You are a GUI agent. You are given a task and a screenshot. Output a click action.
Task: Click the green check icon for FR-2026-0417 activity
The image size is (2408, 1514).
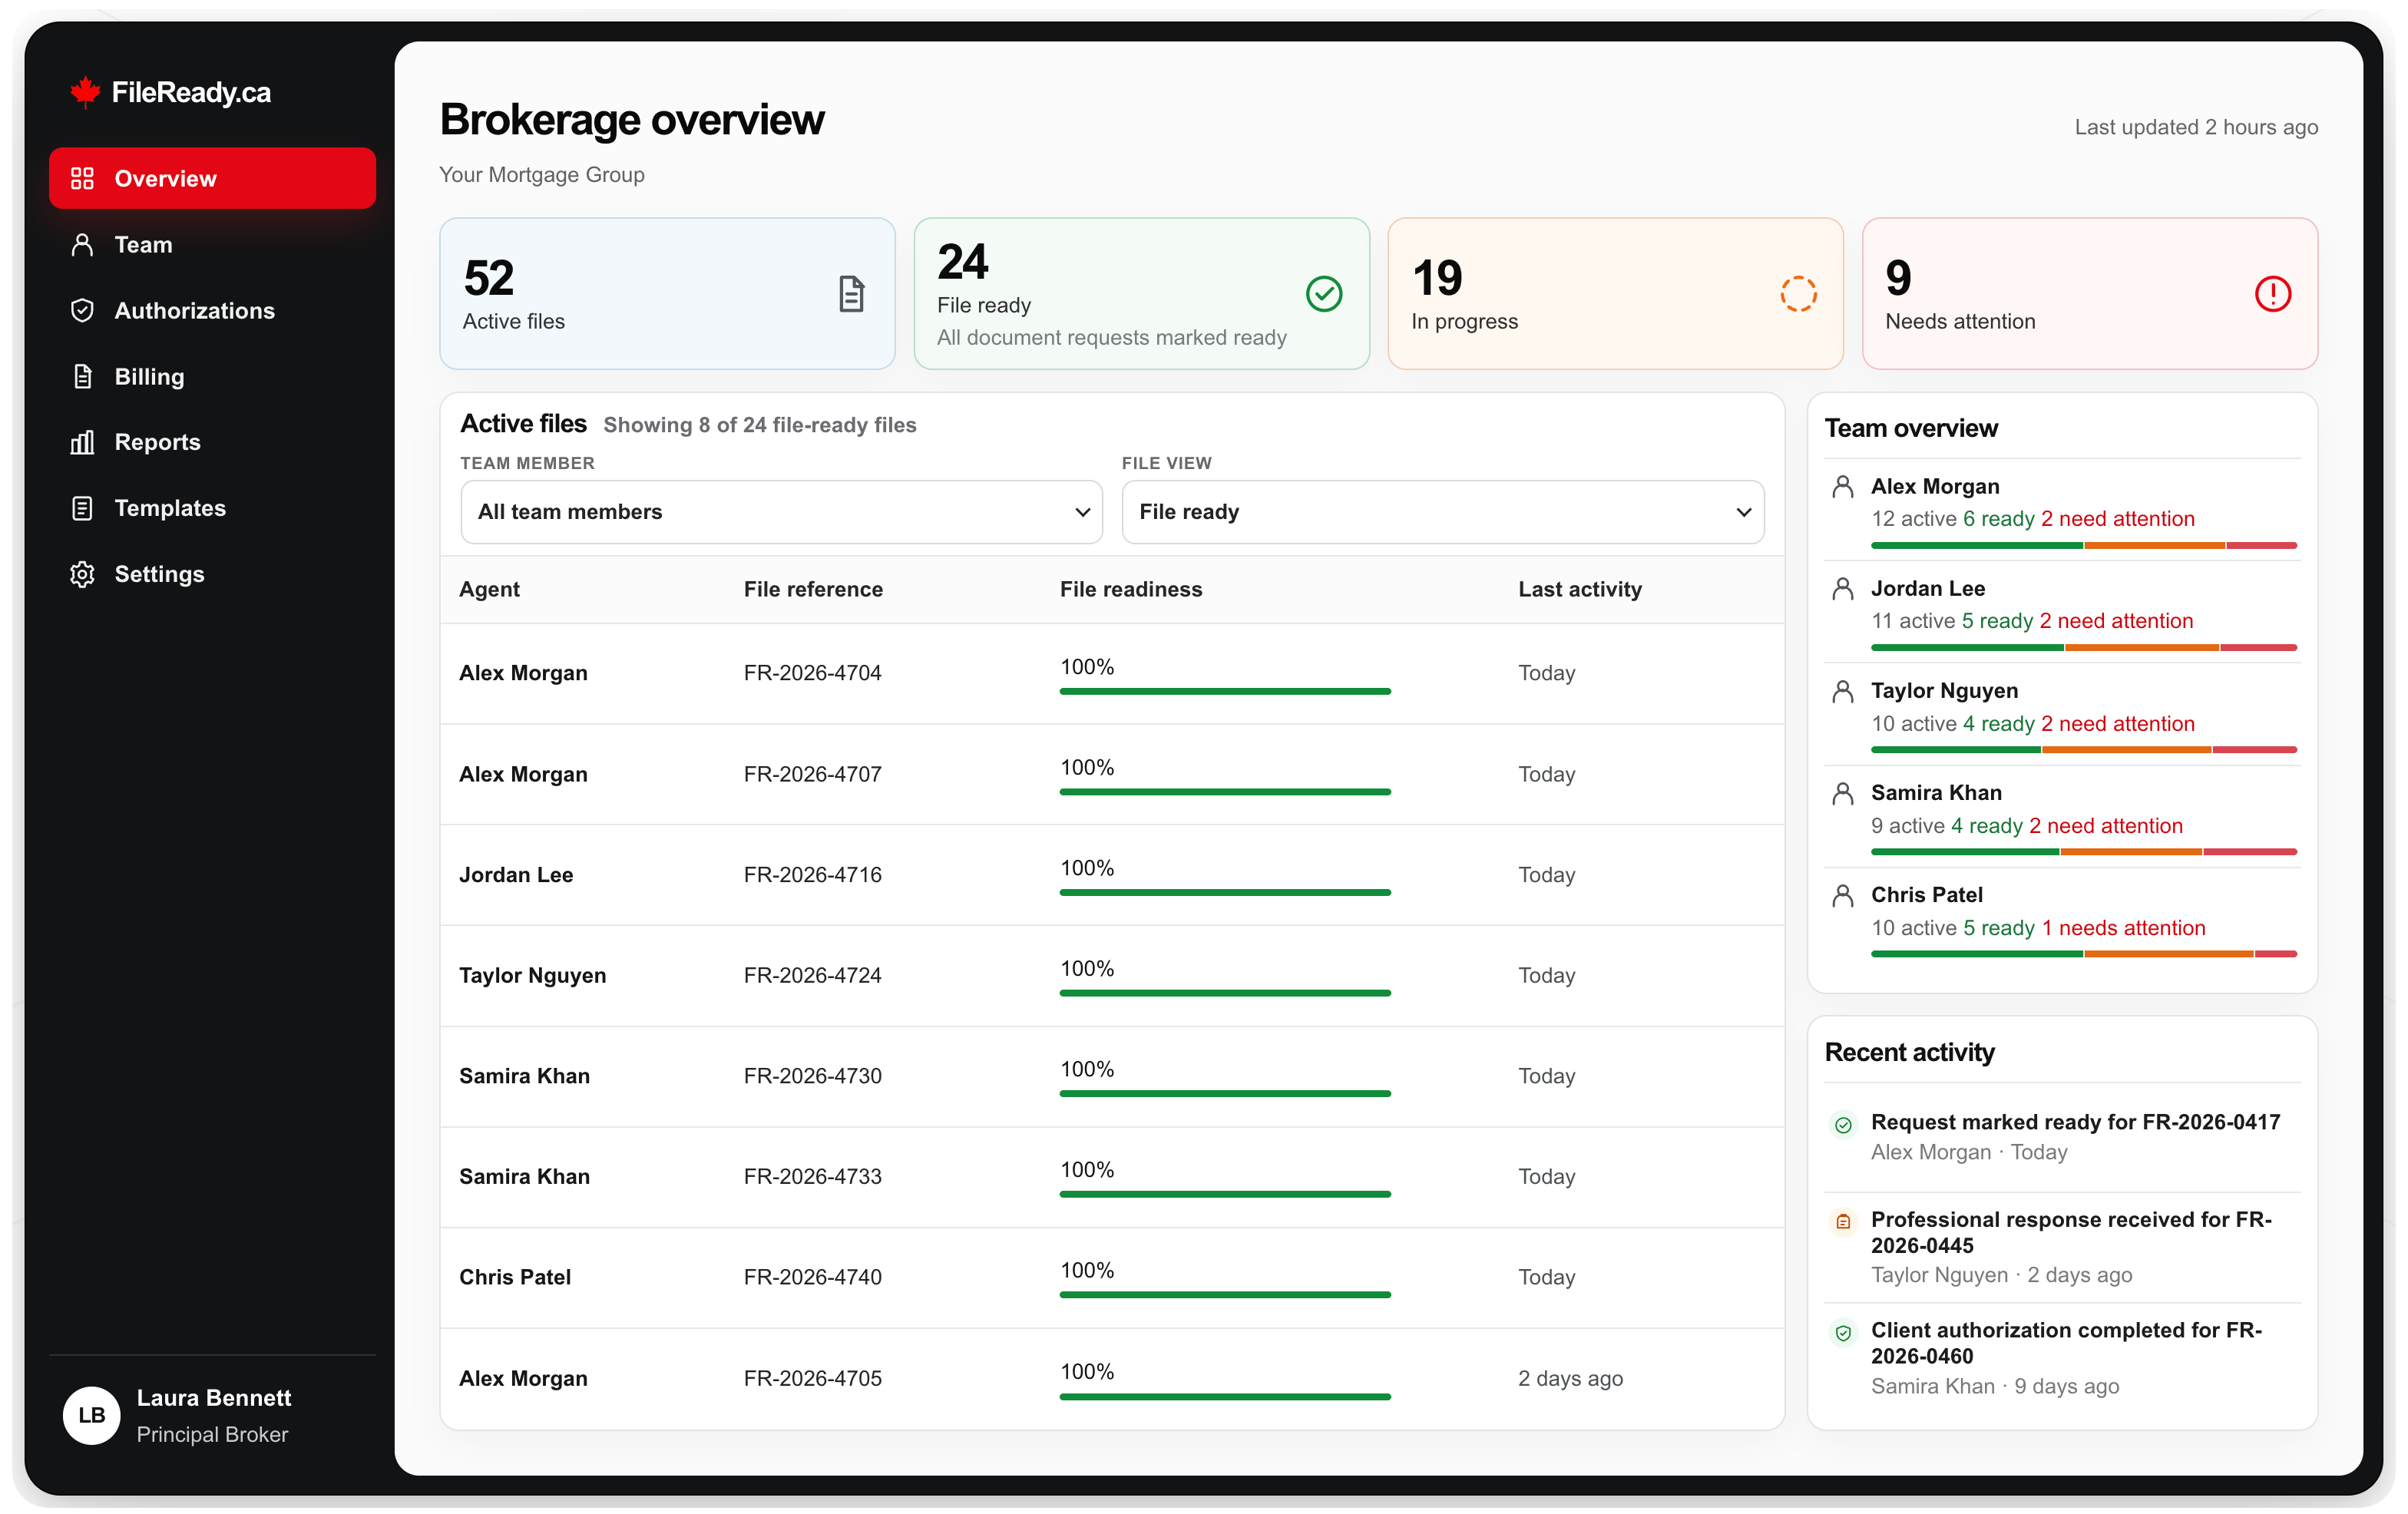pyautogui.click(x=1843, y=1125)
